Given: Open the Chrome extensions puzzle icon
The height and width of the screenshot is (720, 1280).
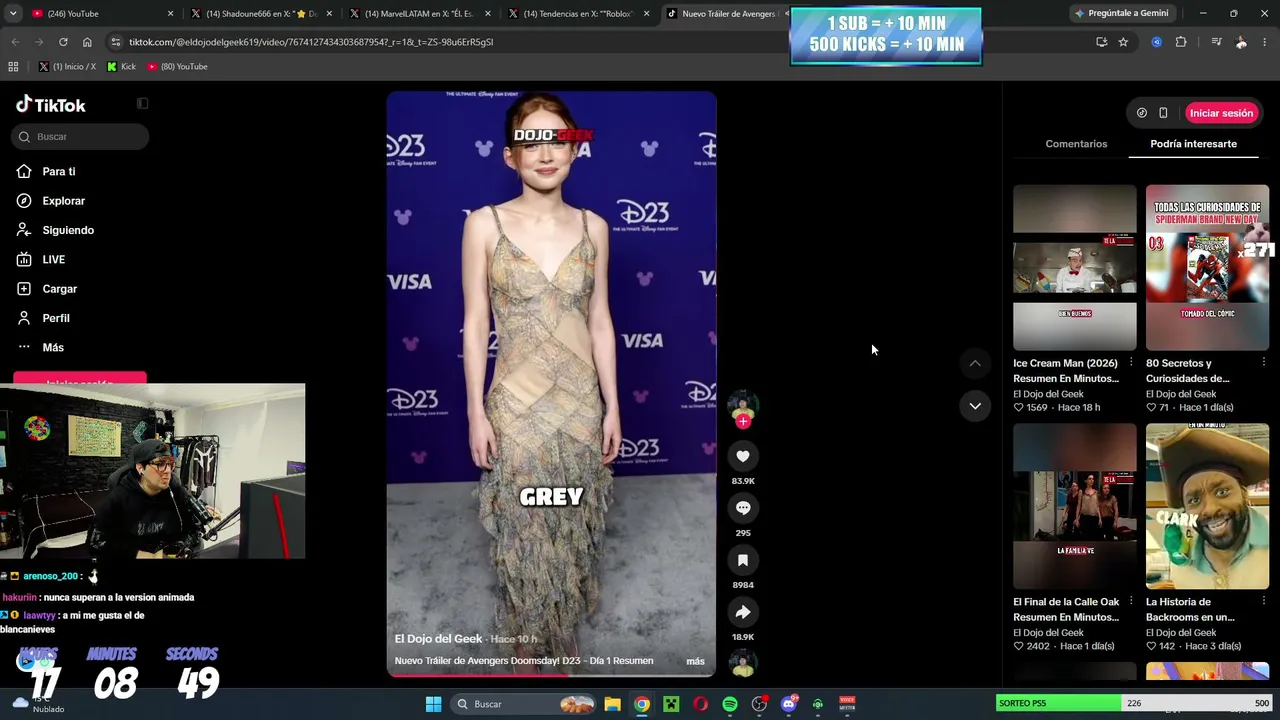Looking at the screenshot, I should click(1181, 42).
